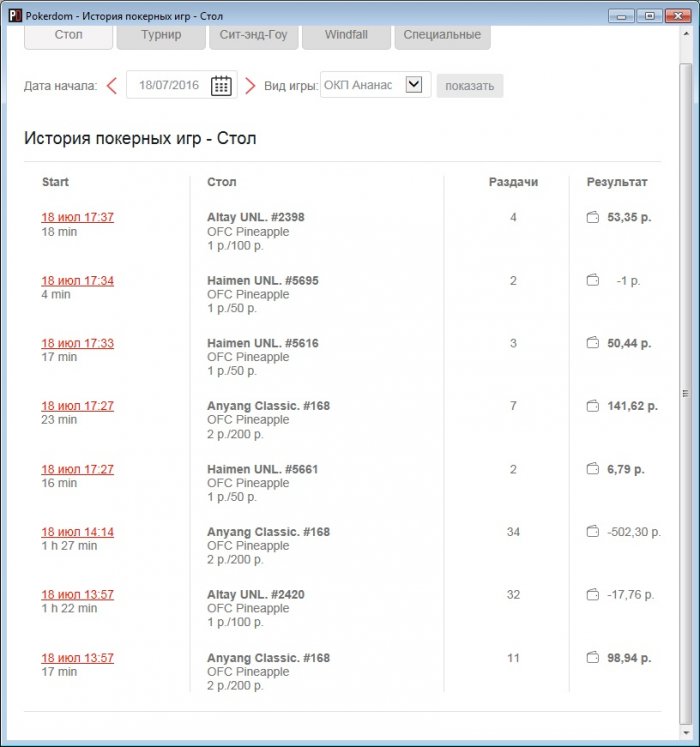Image resolution: width=700 pixels, height=747 pixels.
Task: Open session 18 июл 14:14 link
Action: coord(78,532)
